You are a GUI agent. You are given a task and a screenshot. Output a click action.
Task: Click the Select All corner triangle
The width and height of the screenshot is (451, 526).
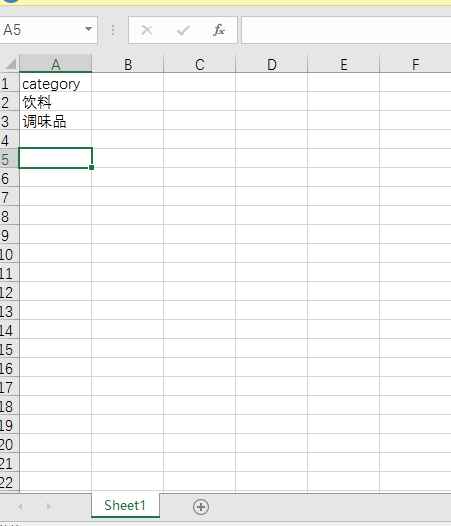tap(10, 63)
